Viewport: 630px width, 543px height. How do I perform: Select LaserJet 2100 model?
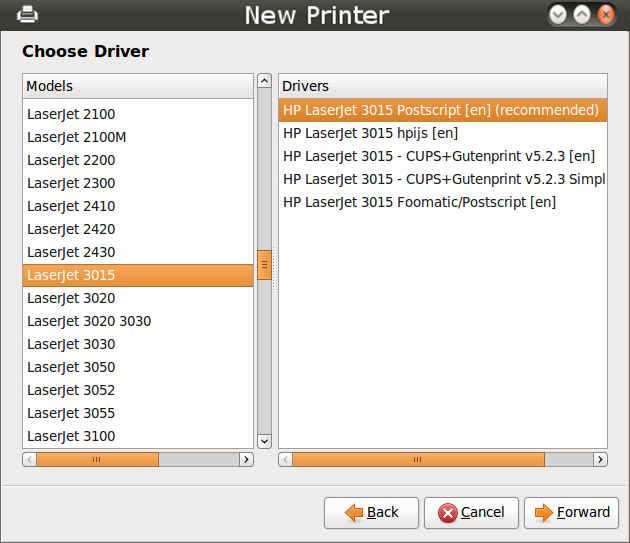point(138,114)
